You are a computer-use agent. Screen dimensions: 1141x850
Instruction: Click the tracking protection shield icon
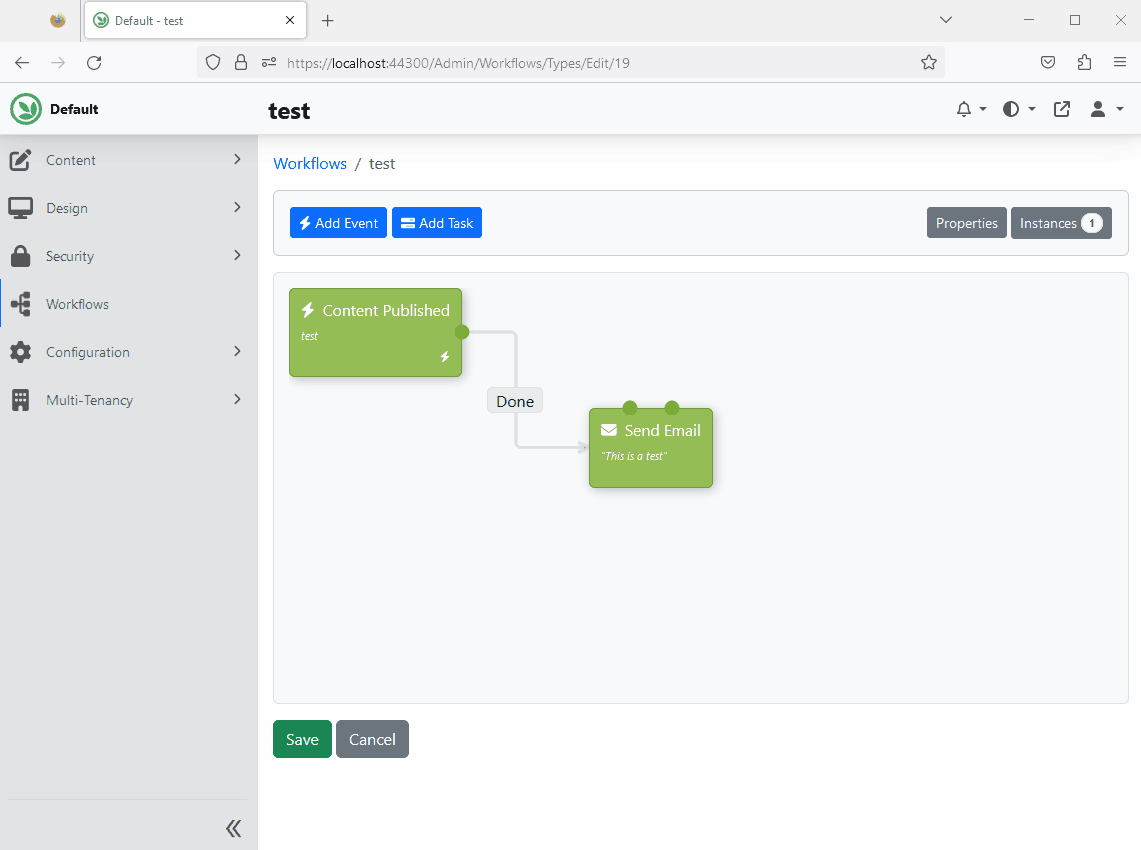click(x=212, y=63)
